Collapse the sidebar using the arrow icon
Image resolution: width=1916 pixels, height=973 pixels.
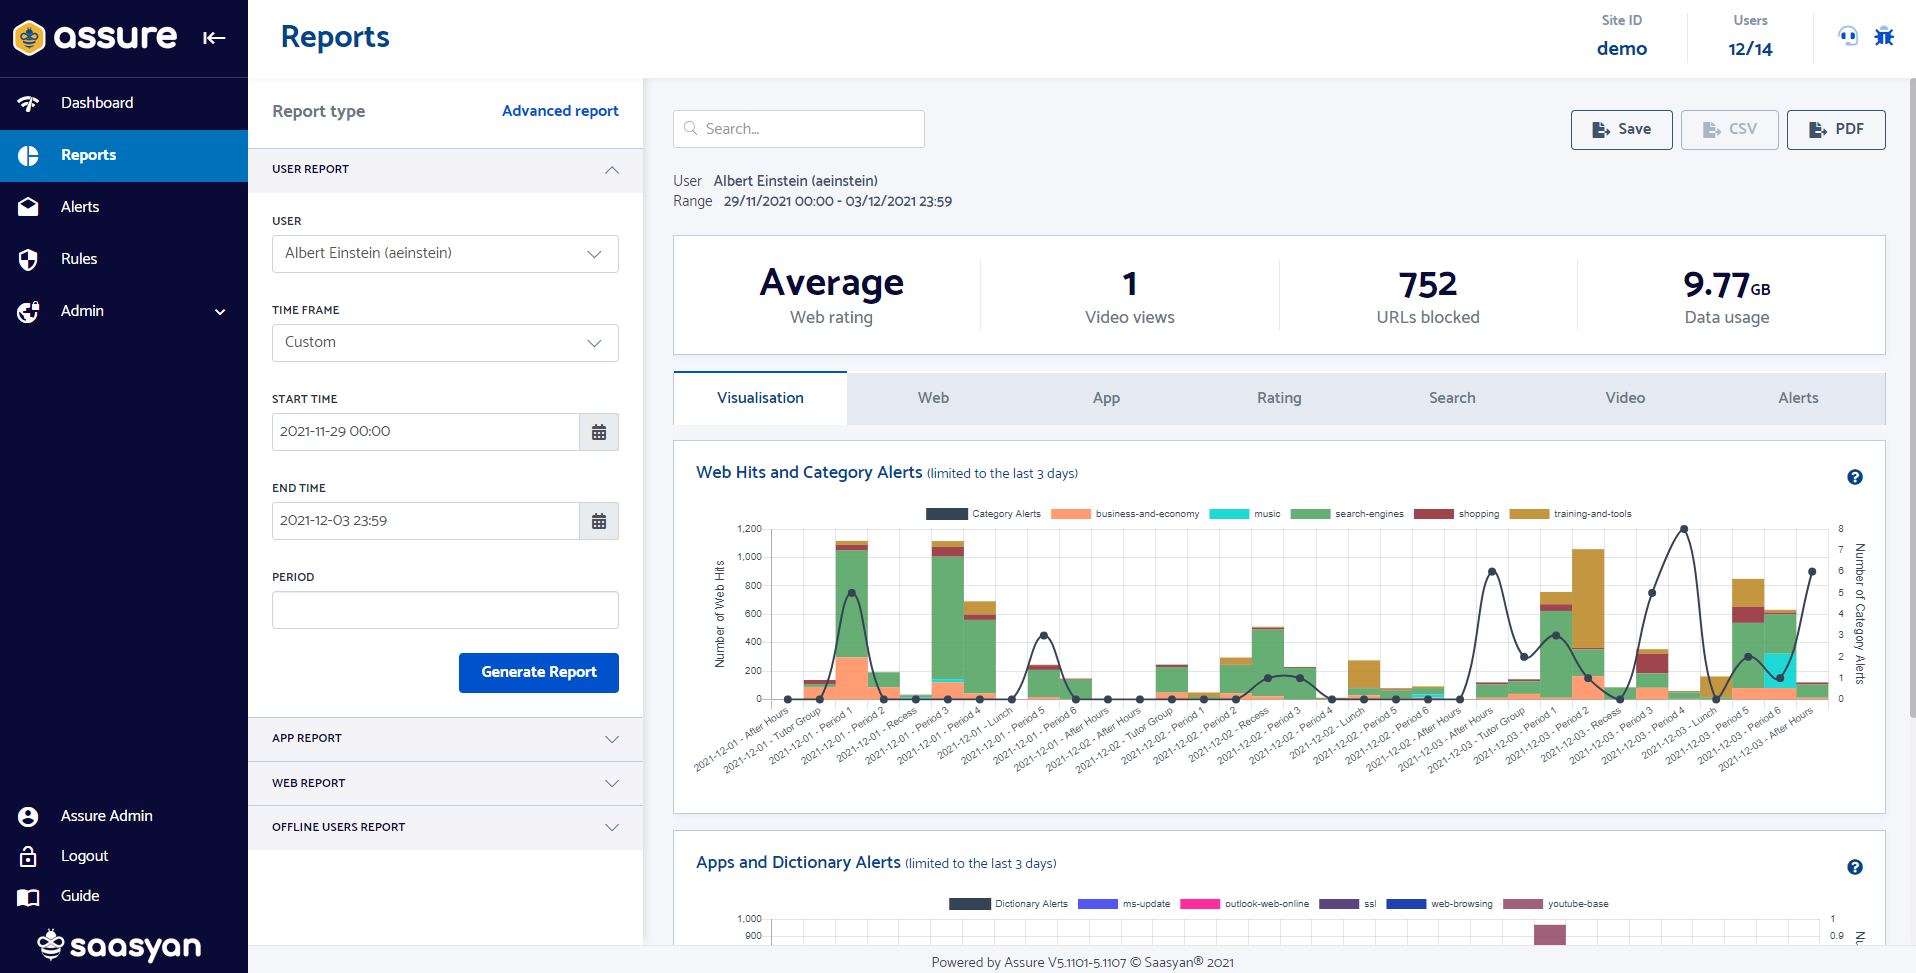coord(215,37)
